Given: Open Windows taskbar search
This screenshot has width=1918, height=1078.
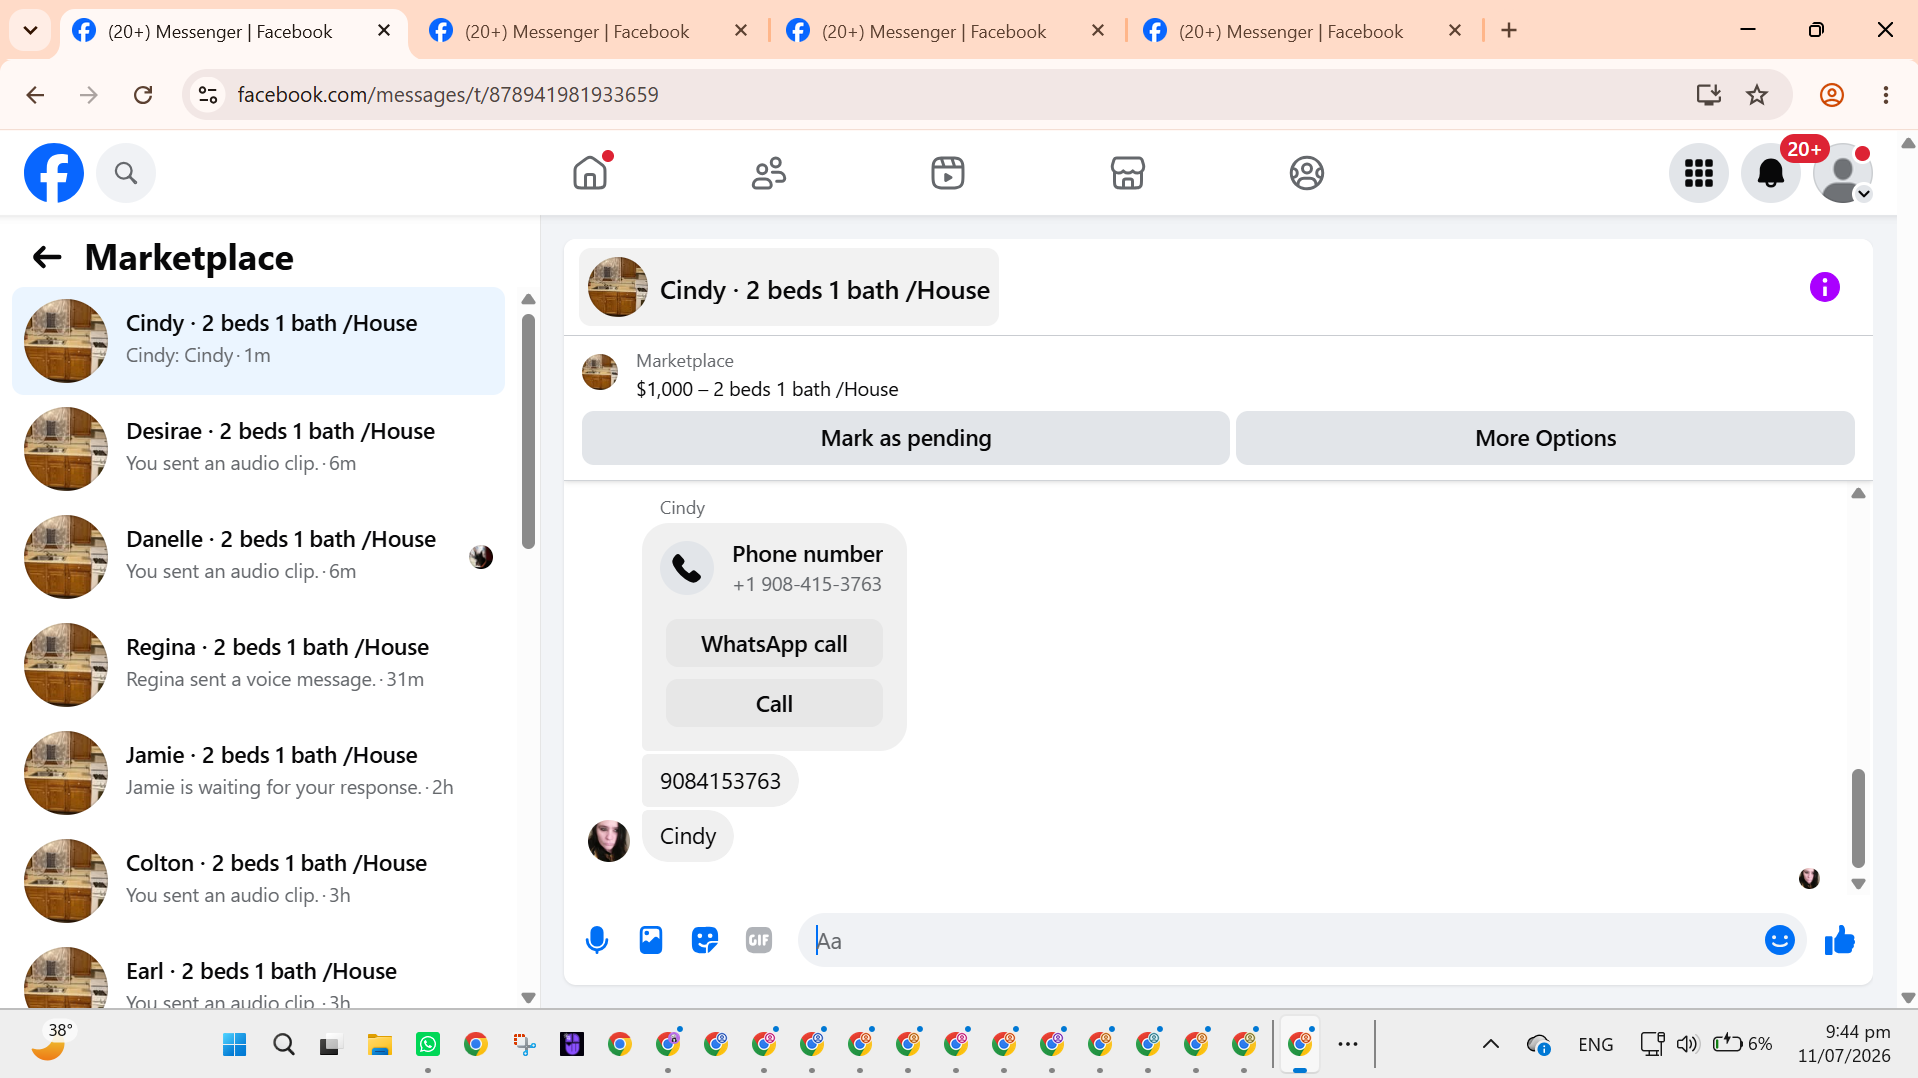Looking at the screenshot, I should click(284, 1045).
